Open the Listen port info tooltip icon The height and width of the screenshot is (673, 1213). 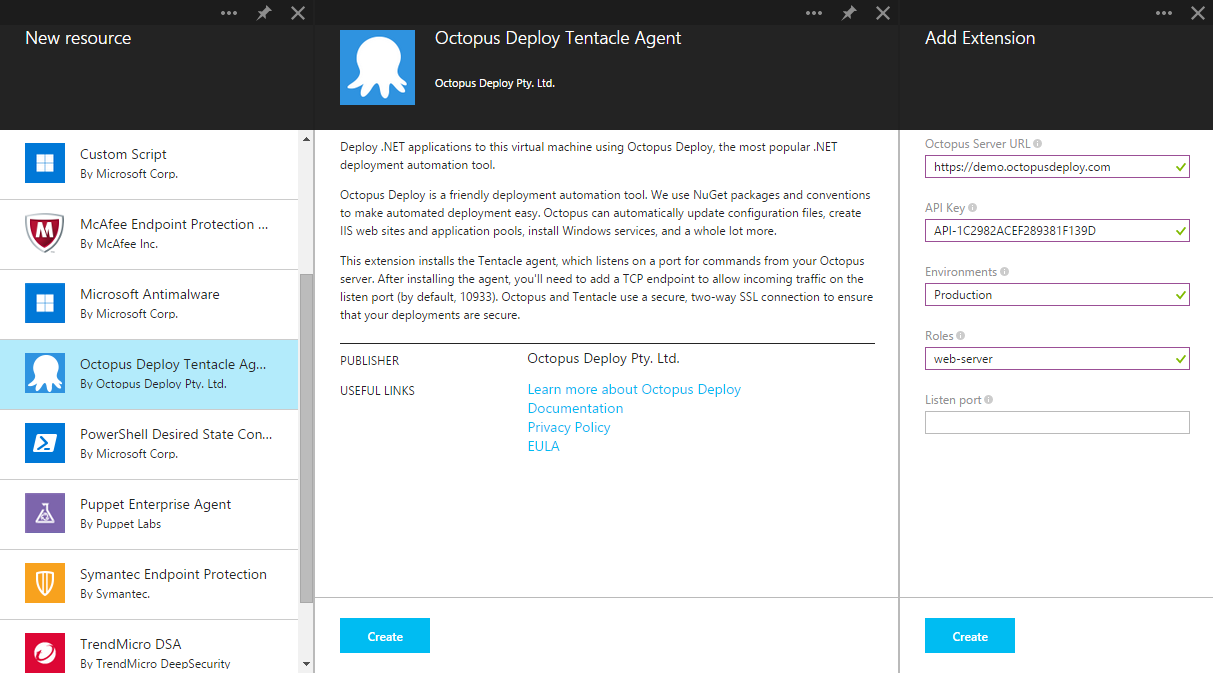tap(989, 399)
